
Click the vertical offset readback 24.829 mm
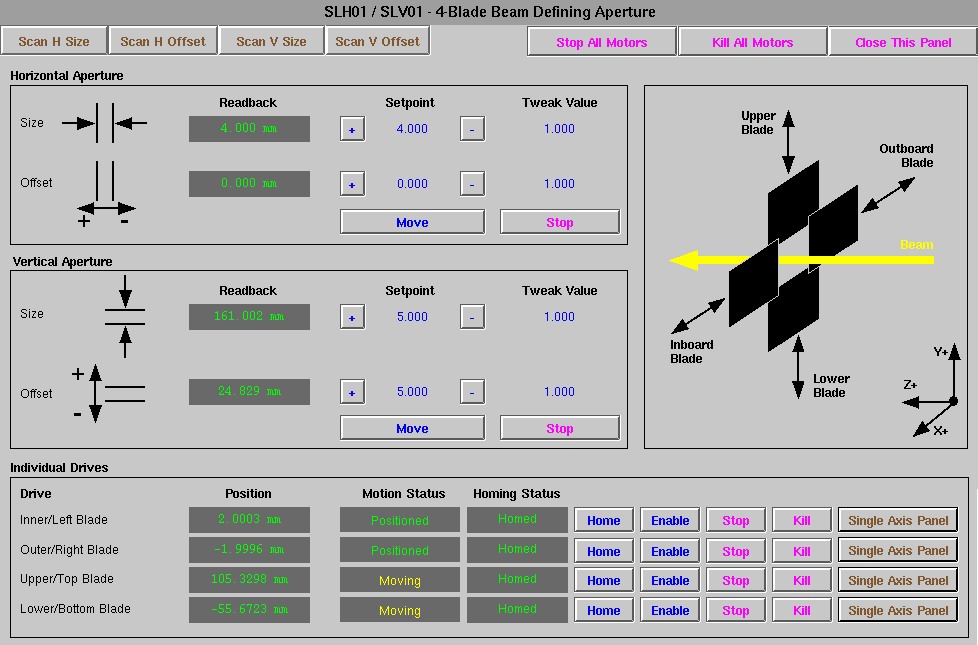249,392
